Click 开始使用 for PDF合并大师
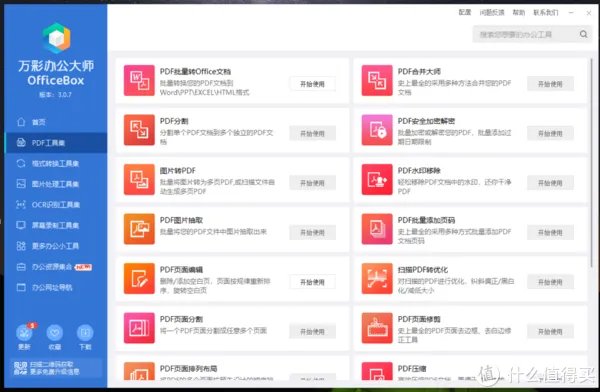 point(550,84)
